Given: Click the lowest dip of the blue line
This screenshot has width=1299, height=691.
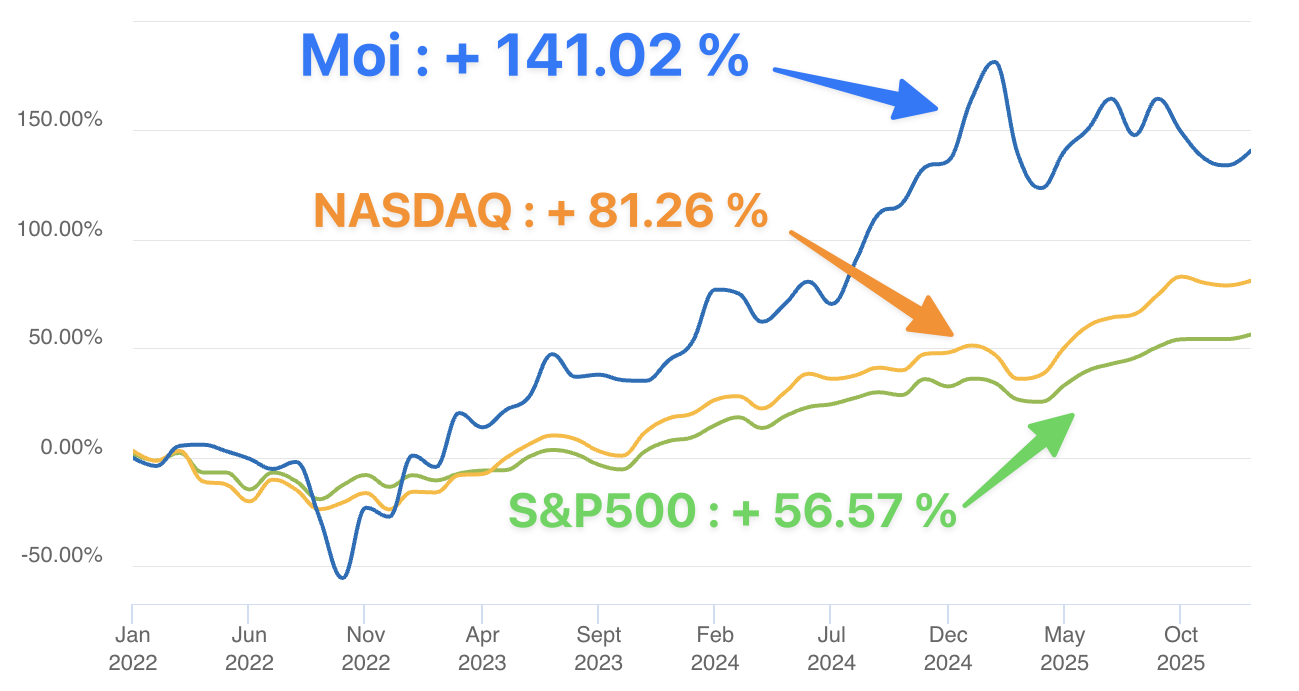Looking at the screenshot, I should 342,577.
